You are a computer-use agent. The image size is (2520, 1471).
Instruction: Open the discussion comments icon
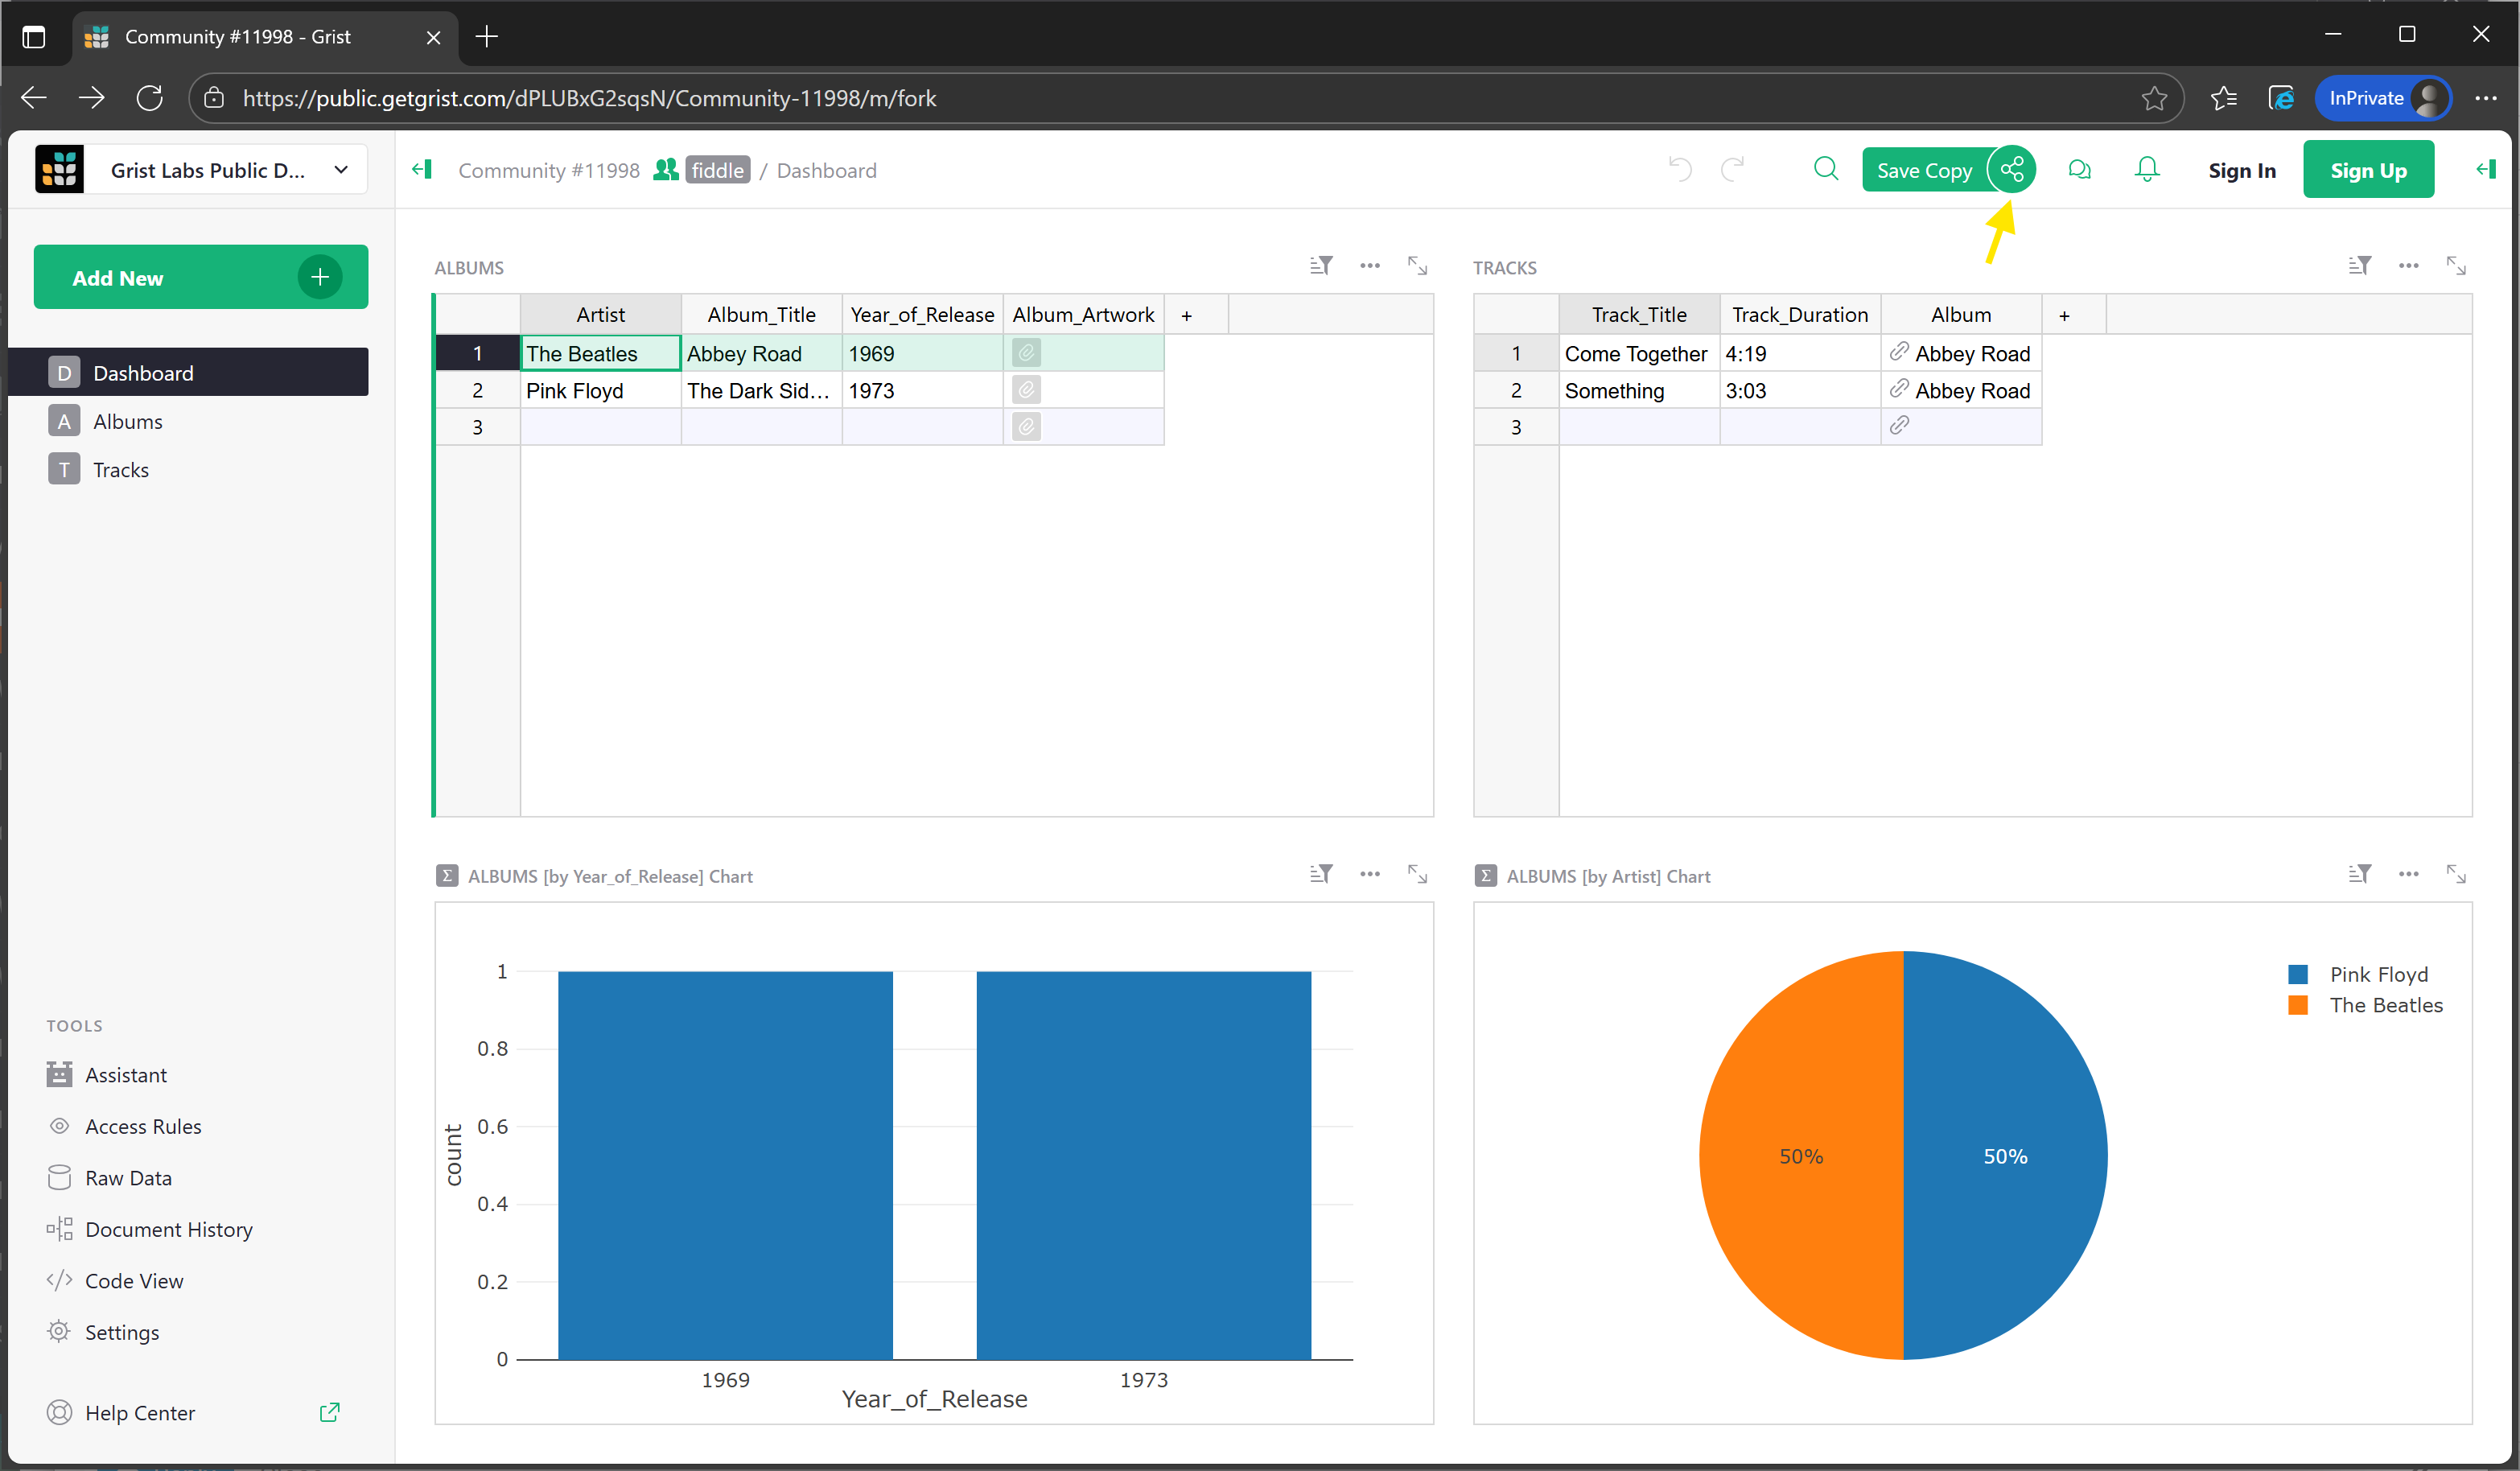pos(2079,170)
